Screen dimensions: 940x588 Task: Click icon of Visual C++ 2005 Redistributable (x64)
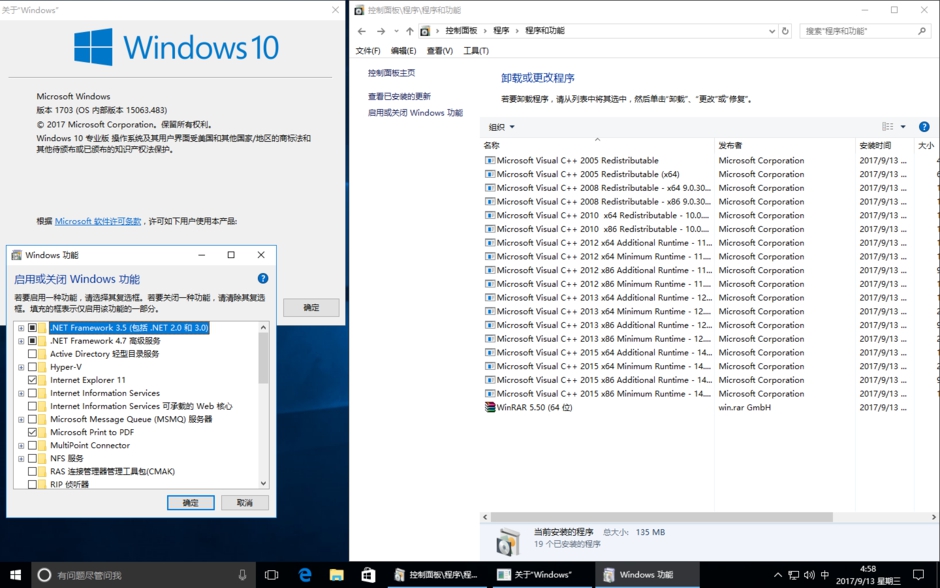[x=490, y=174]
